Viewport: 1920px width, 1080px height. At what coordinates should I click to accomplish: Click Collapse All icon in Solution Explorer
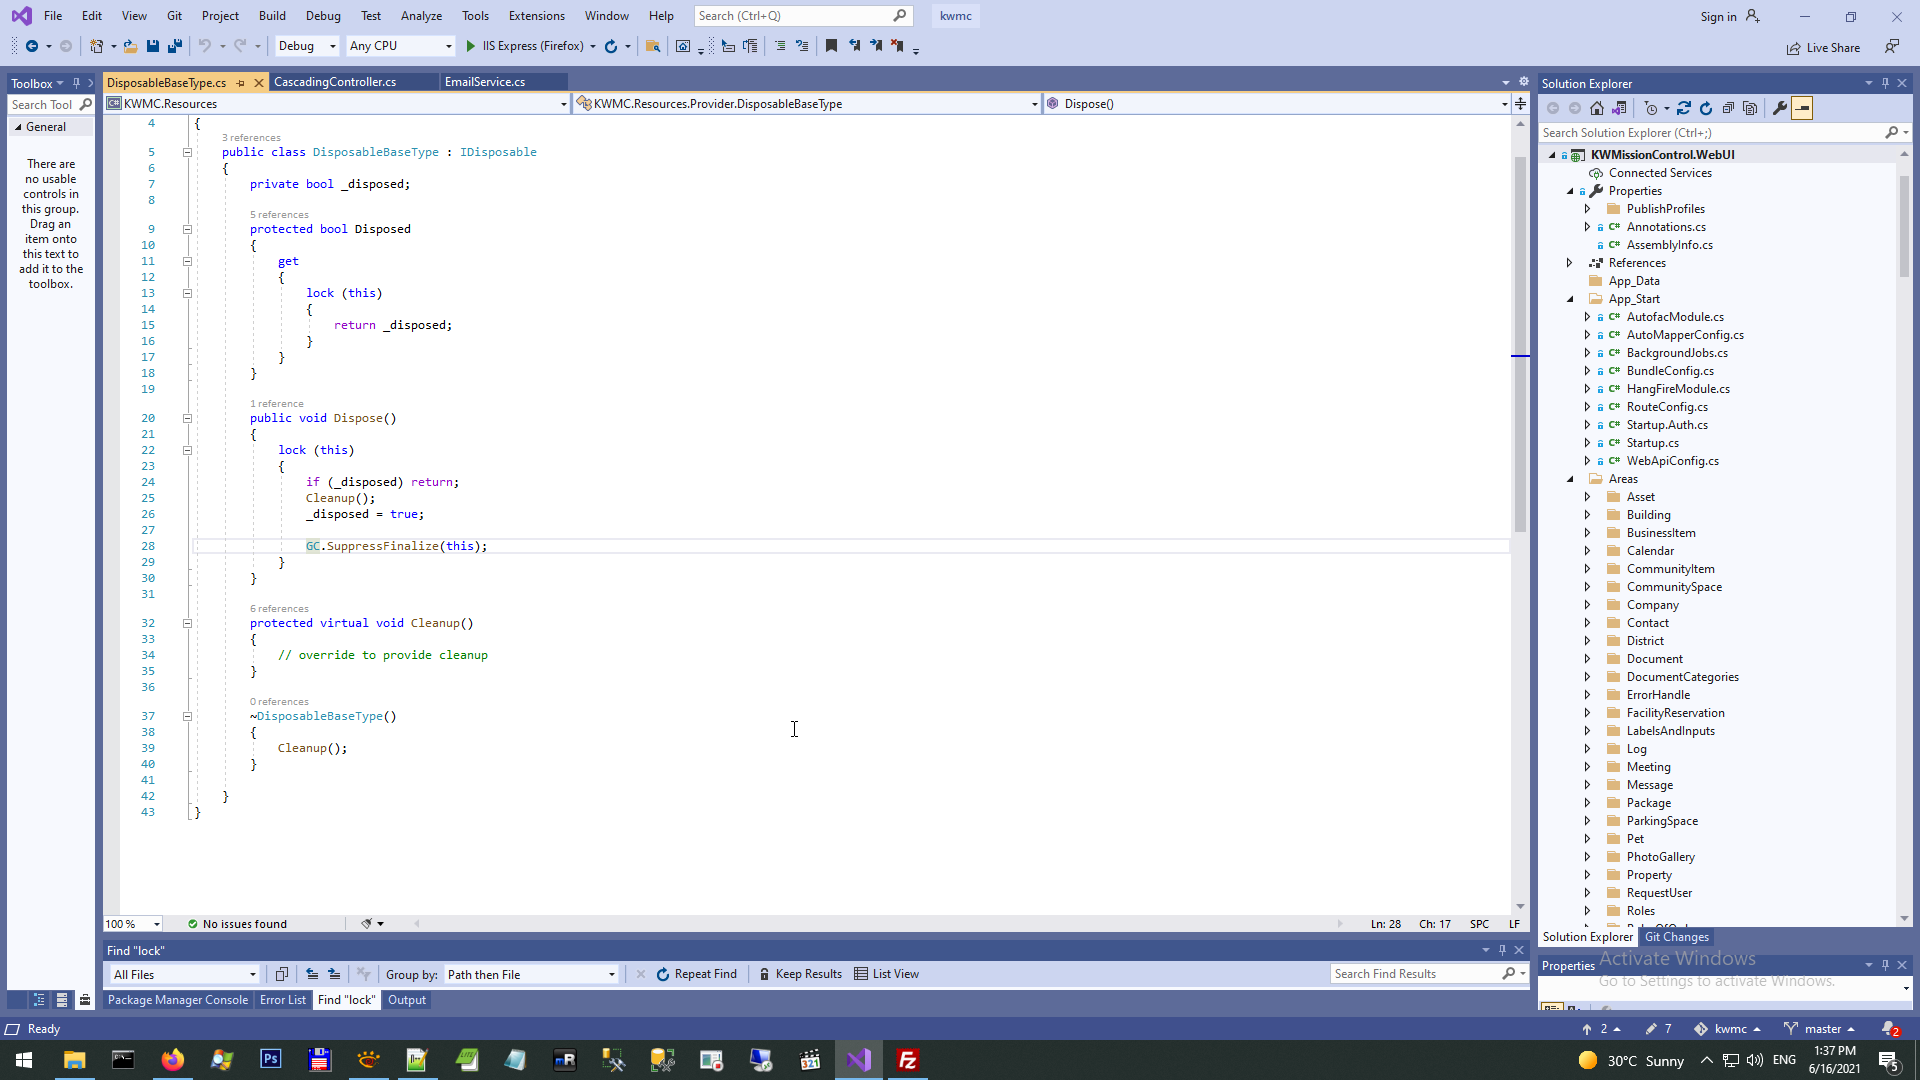click(1728, 108)
